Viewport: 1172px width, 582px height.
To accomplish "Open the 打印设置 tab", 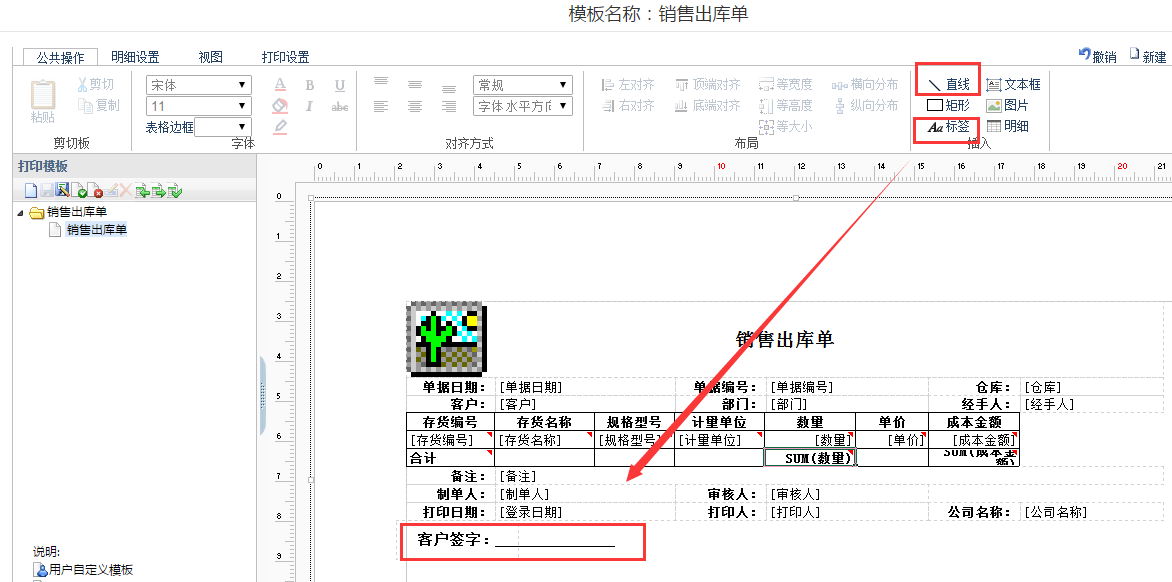I will [285, 57].
